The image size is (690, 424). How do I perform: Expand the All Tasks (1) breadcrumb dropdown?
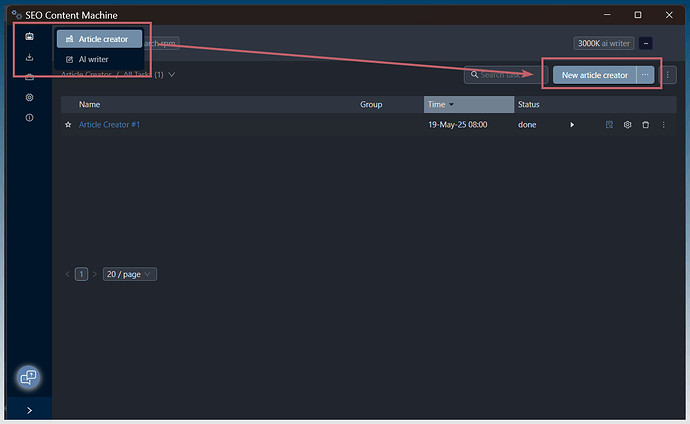pyautogui.click(x=172, y=74)
